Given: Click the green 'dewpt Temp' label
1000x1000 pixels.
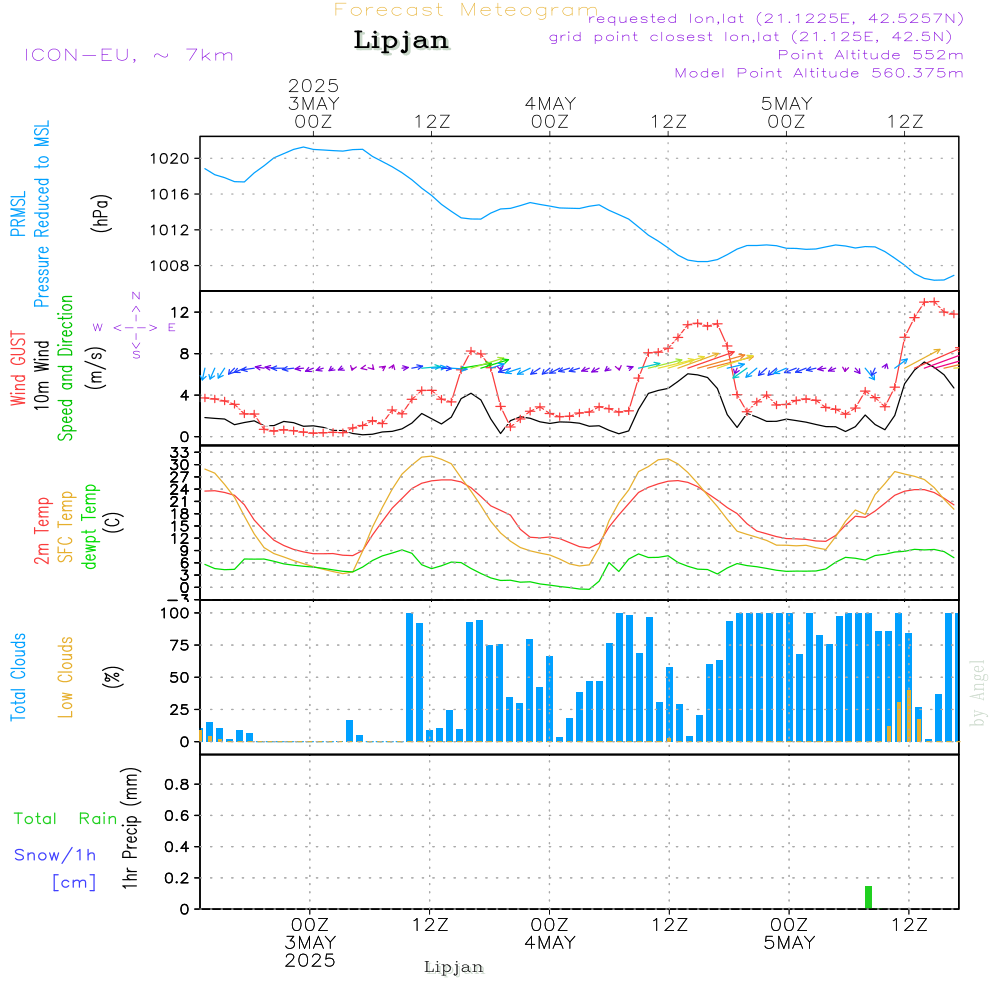Looking at the screenshot, I should click(x=89, y=526).
